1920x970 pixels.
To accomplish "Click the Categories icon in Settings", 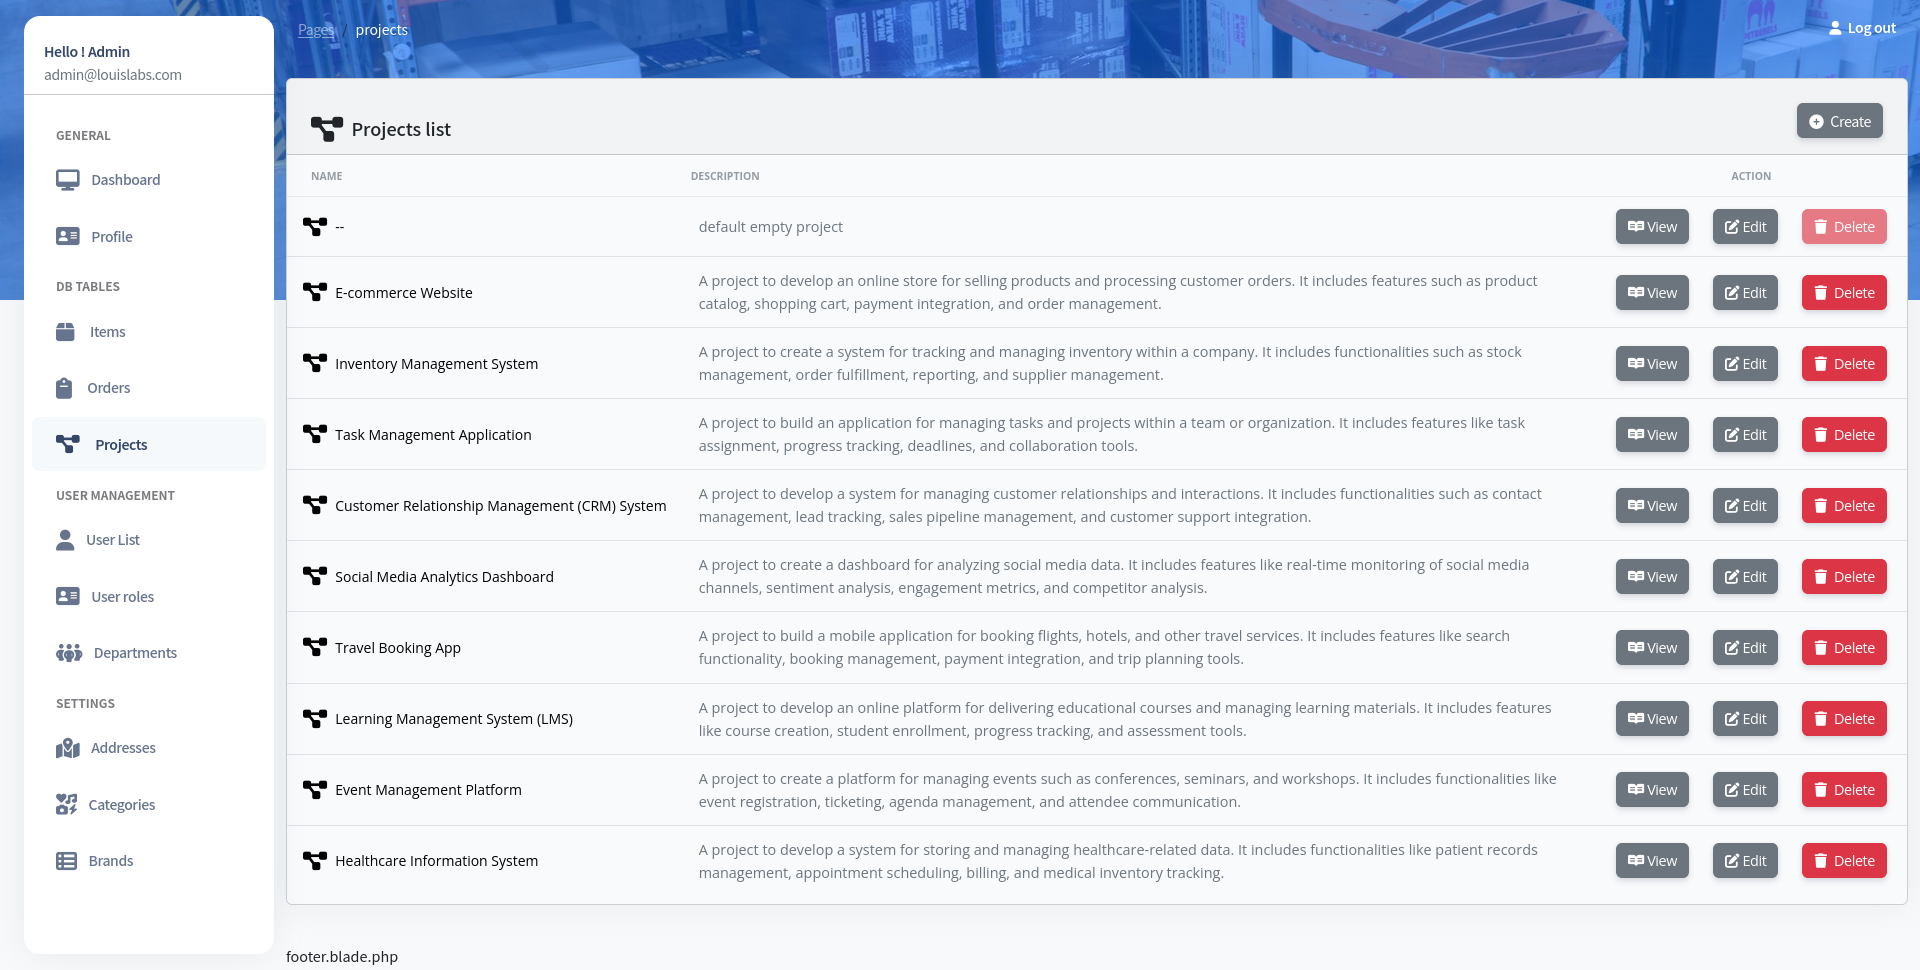I will click(x=67, y=805).
